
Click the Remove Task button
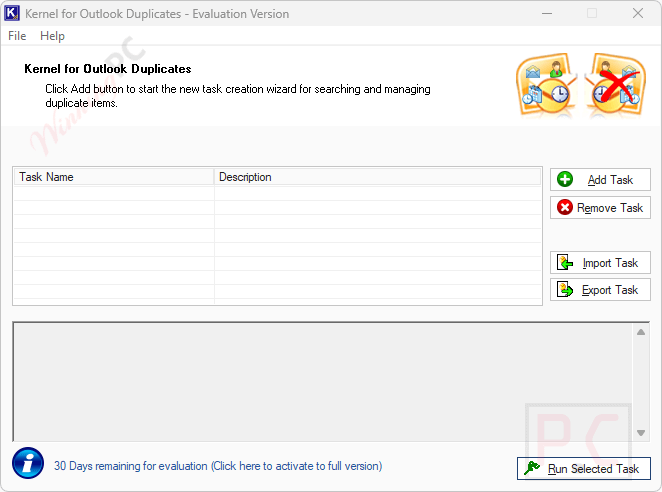[x=600, y=208]
